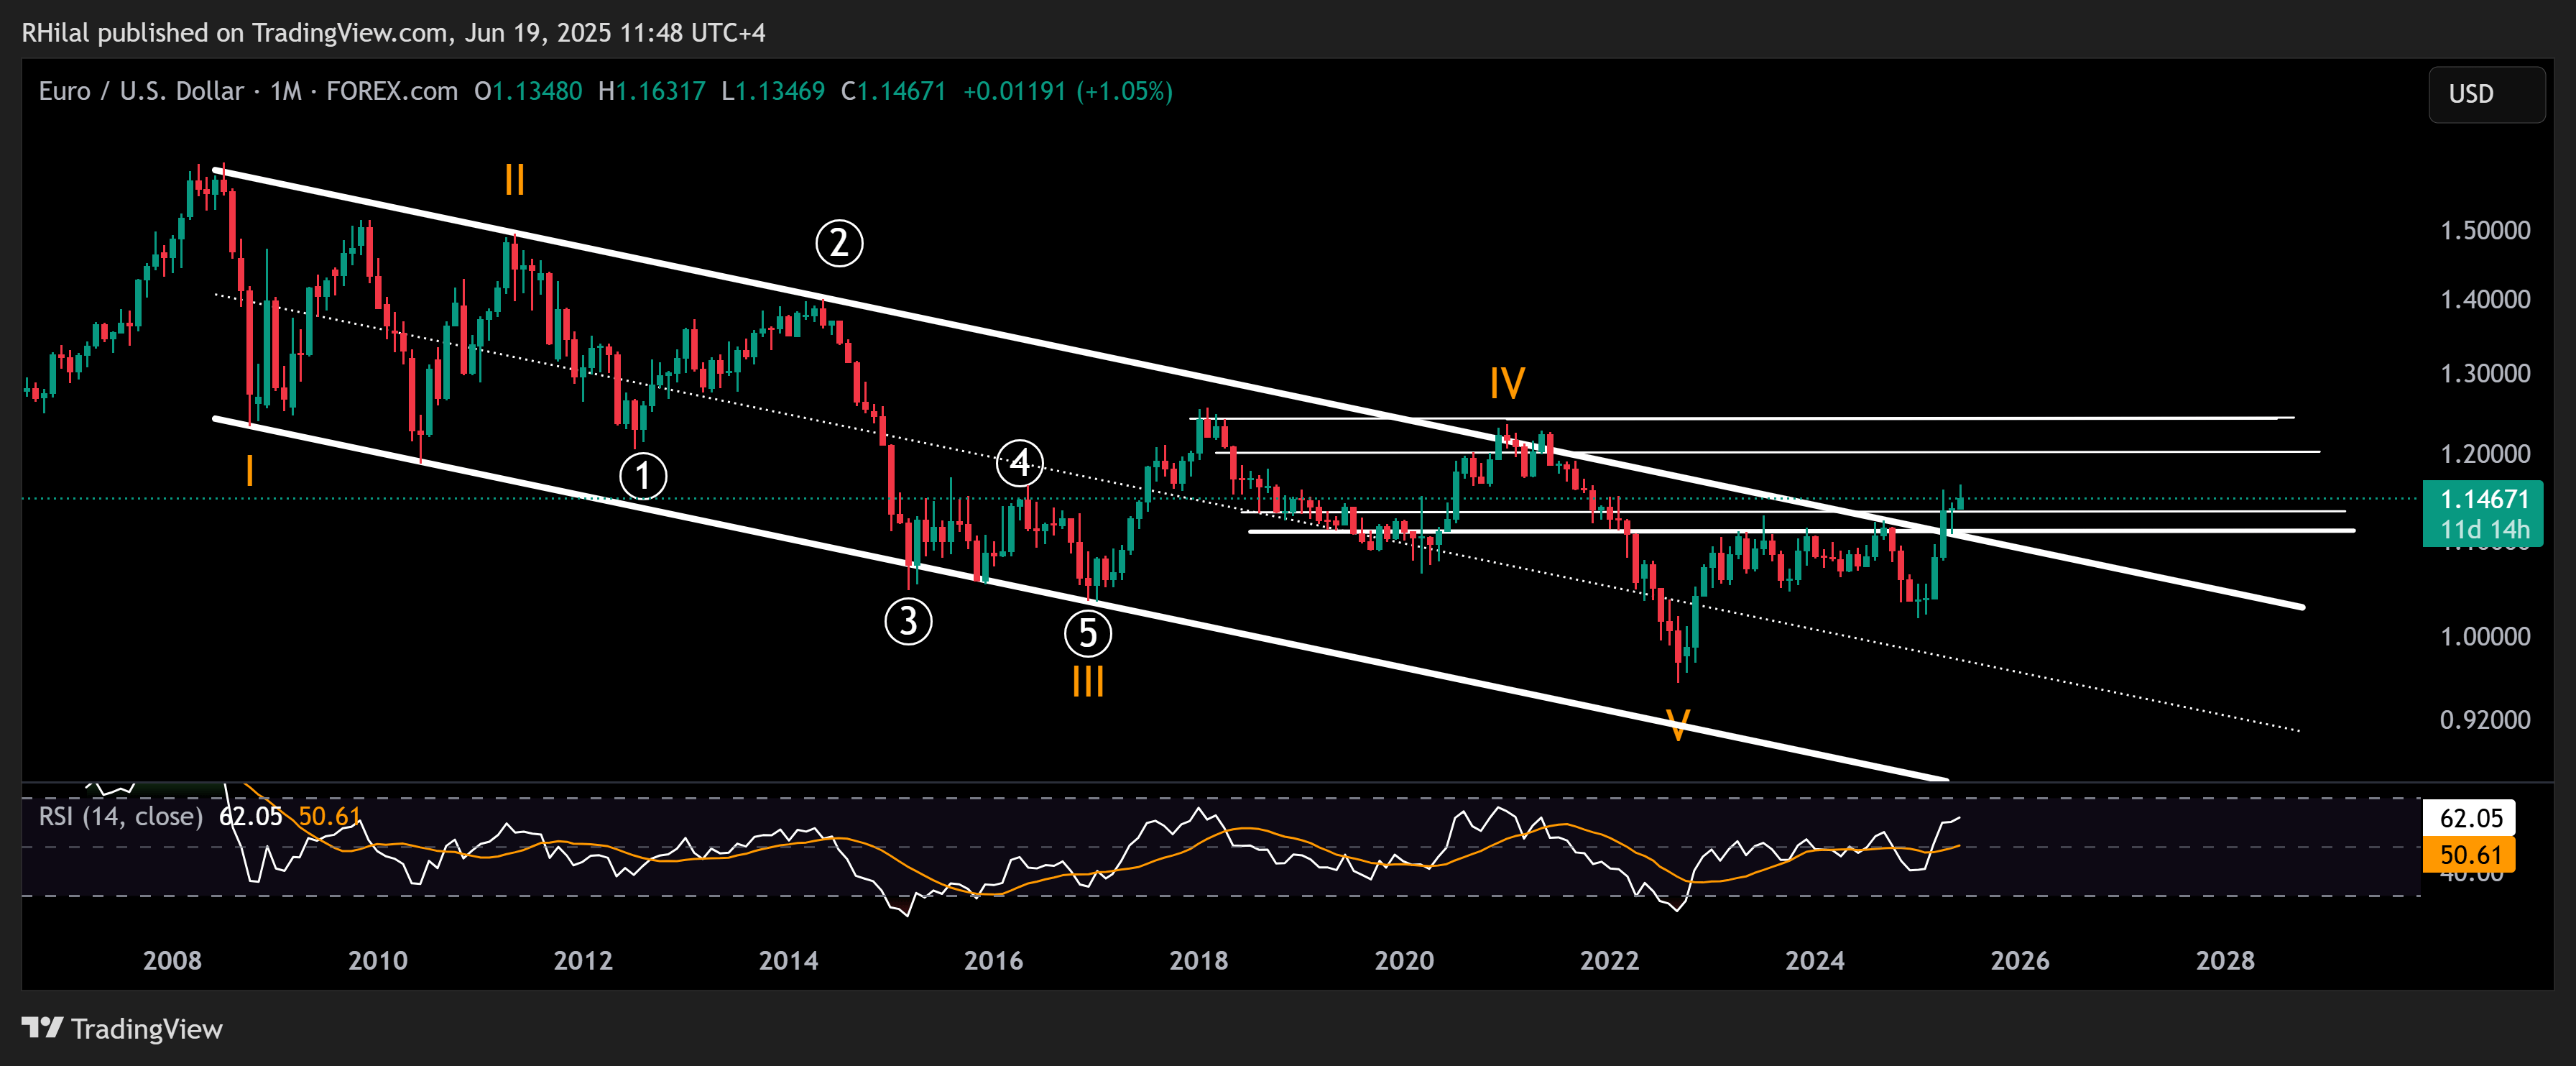This screenshot has width=2576, height=1066.
Task: Click the circled wave number 1
Action: point(643,476)
